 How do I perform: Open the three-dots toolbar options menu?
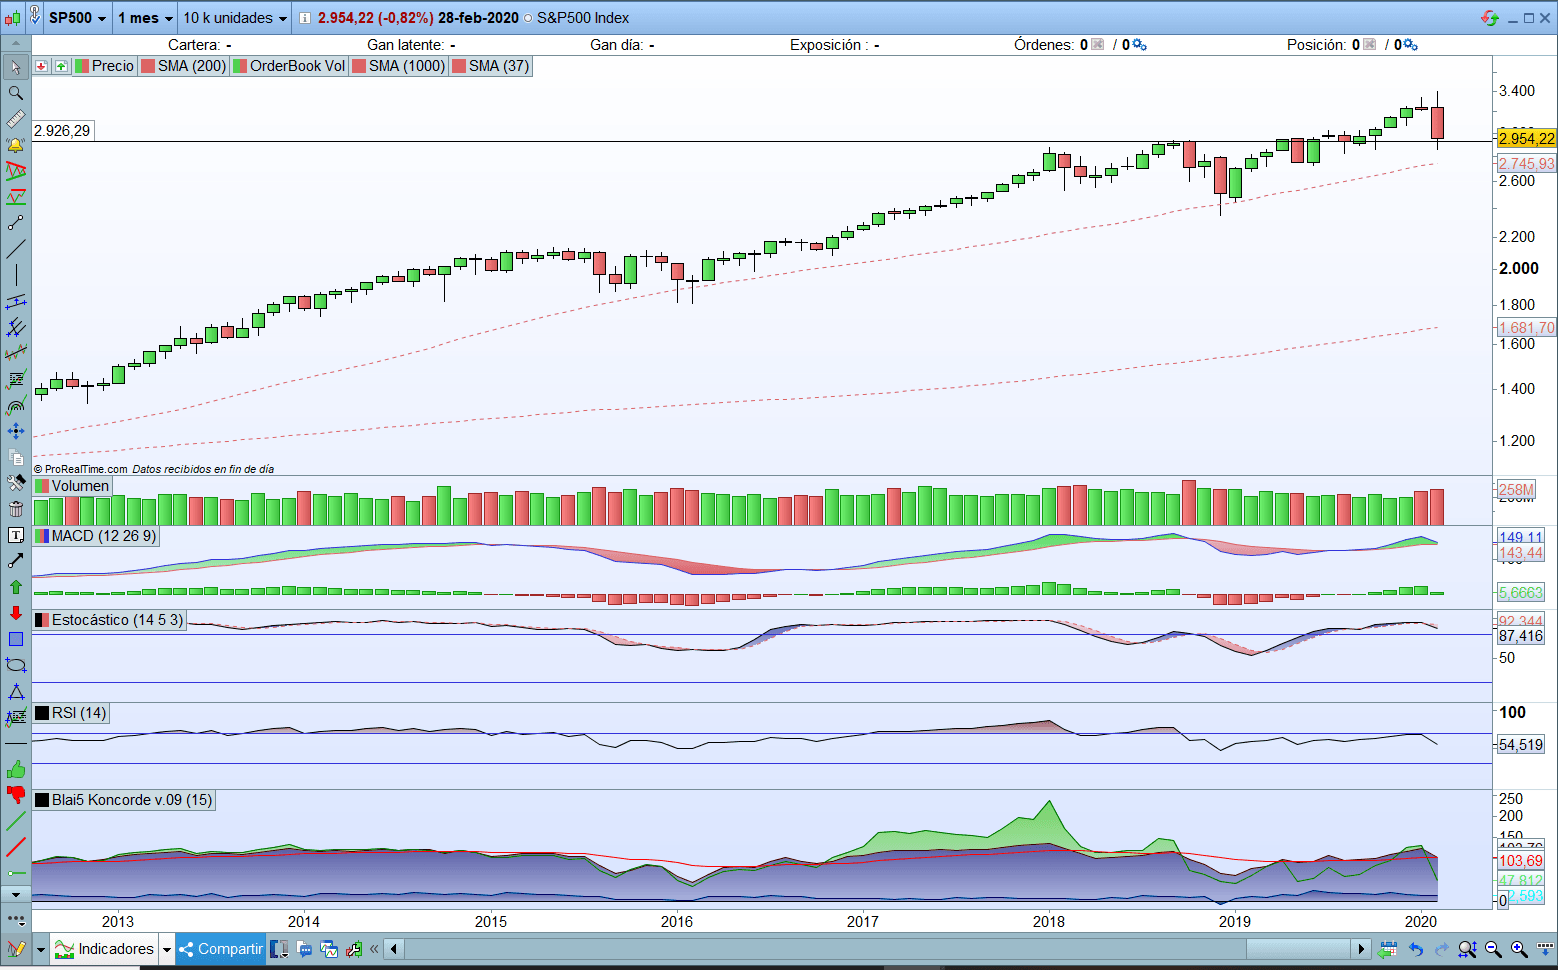pyautogui.click(x=15, y=918)
